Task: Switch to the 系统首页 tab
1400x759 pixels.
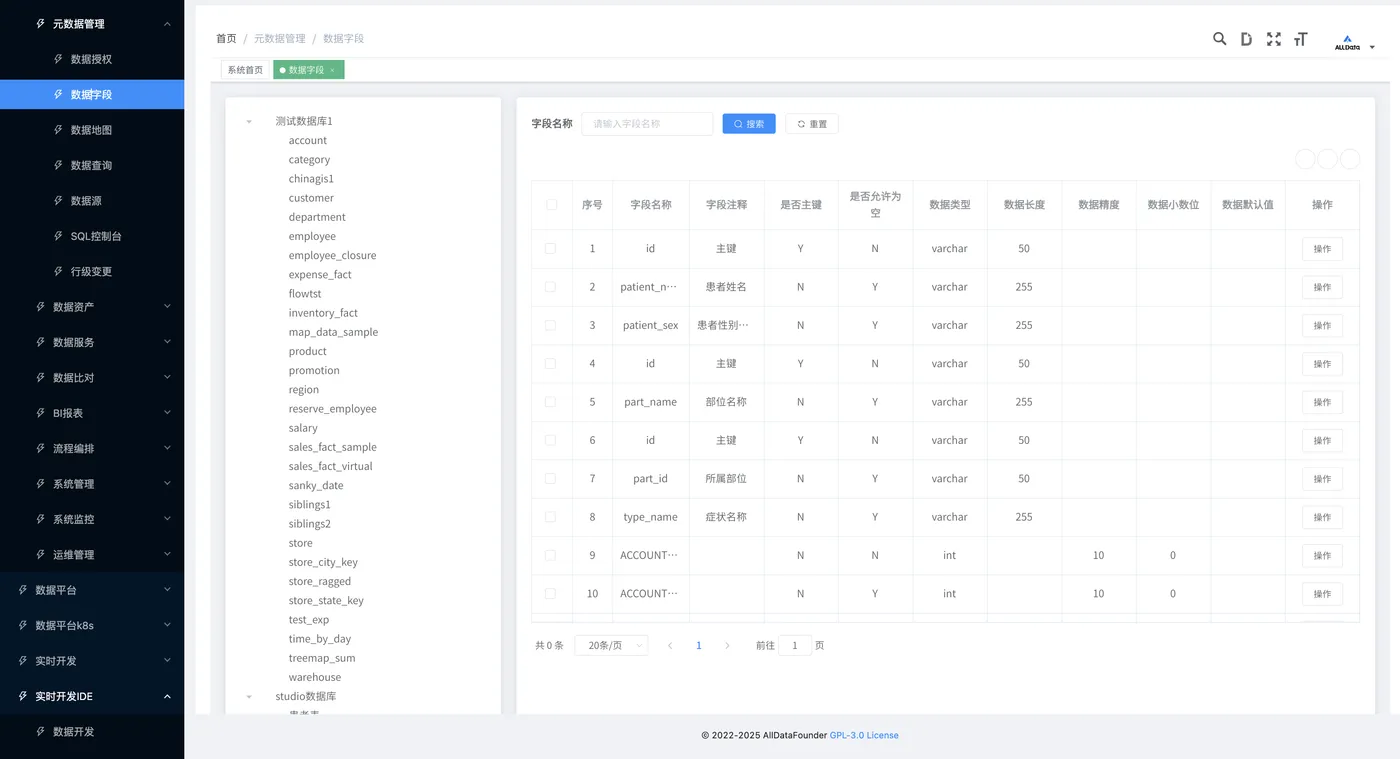Action: coord(245,70)
